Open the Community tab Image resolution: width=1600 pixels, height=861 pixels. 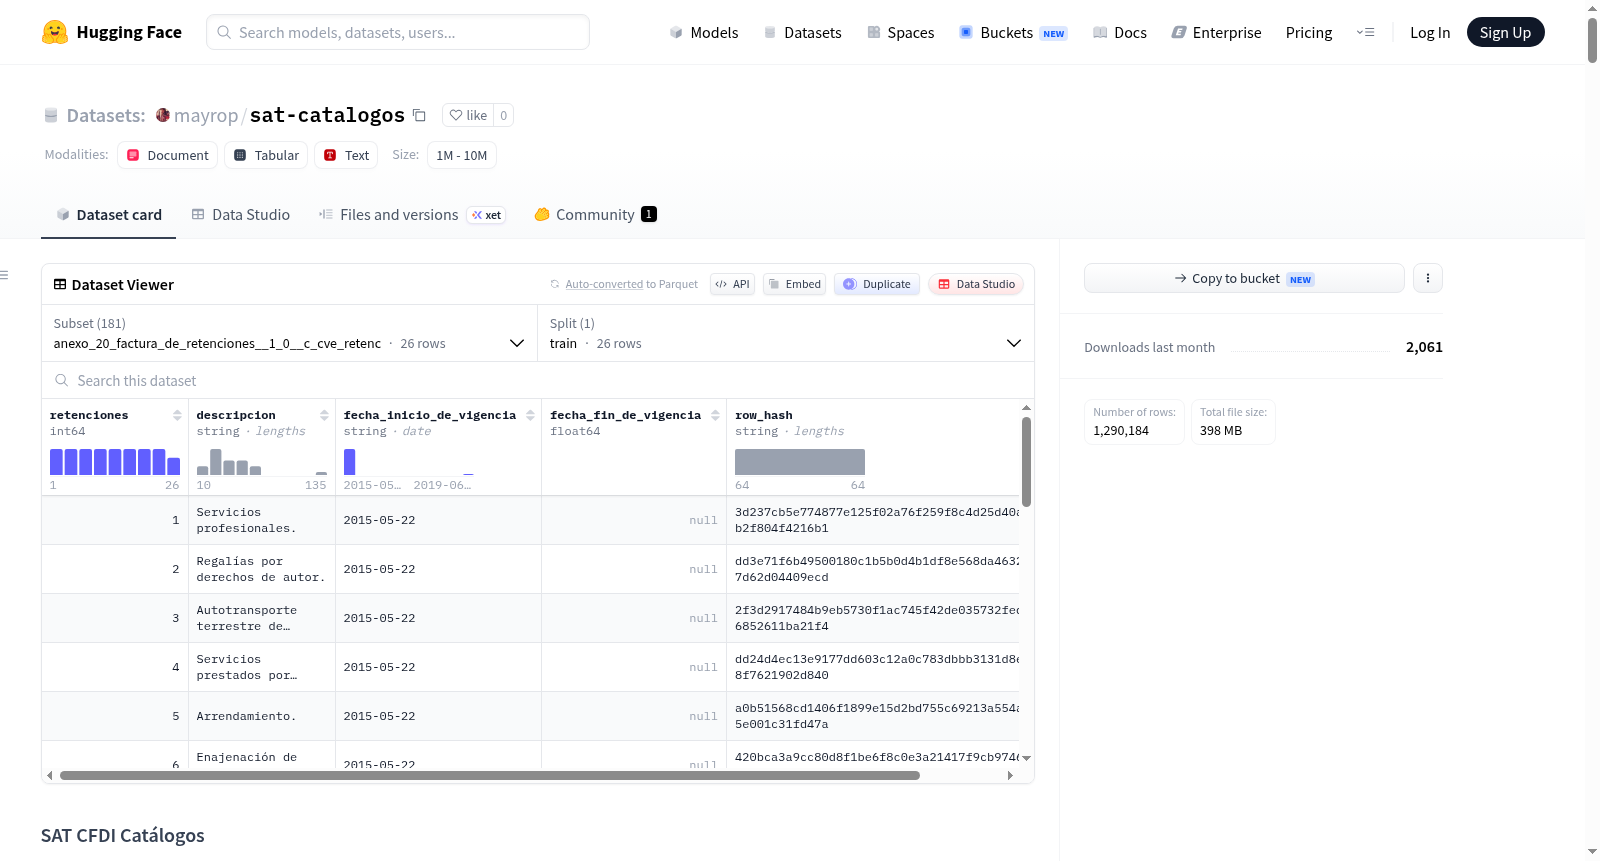(x=596, y=214)
